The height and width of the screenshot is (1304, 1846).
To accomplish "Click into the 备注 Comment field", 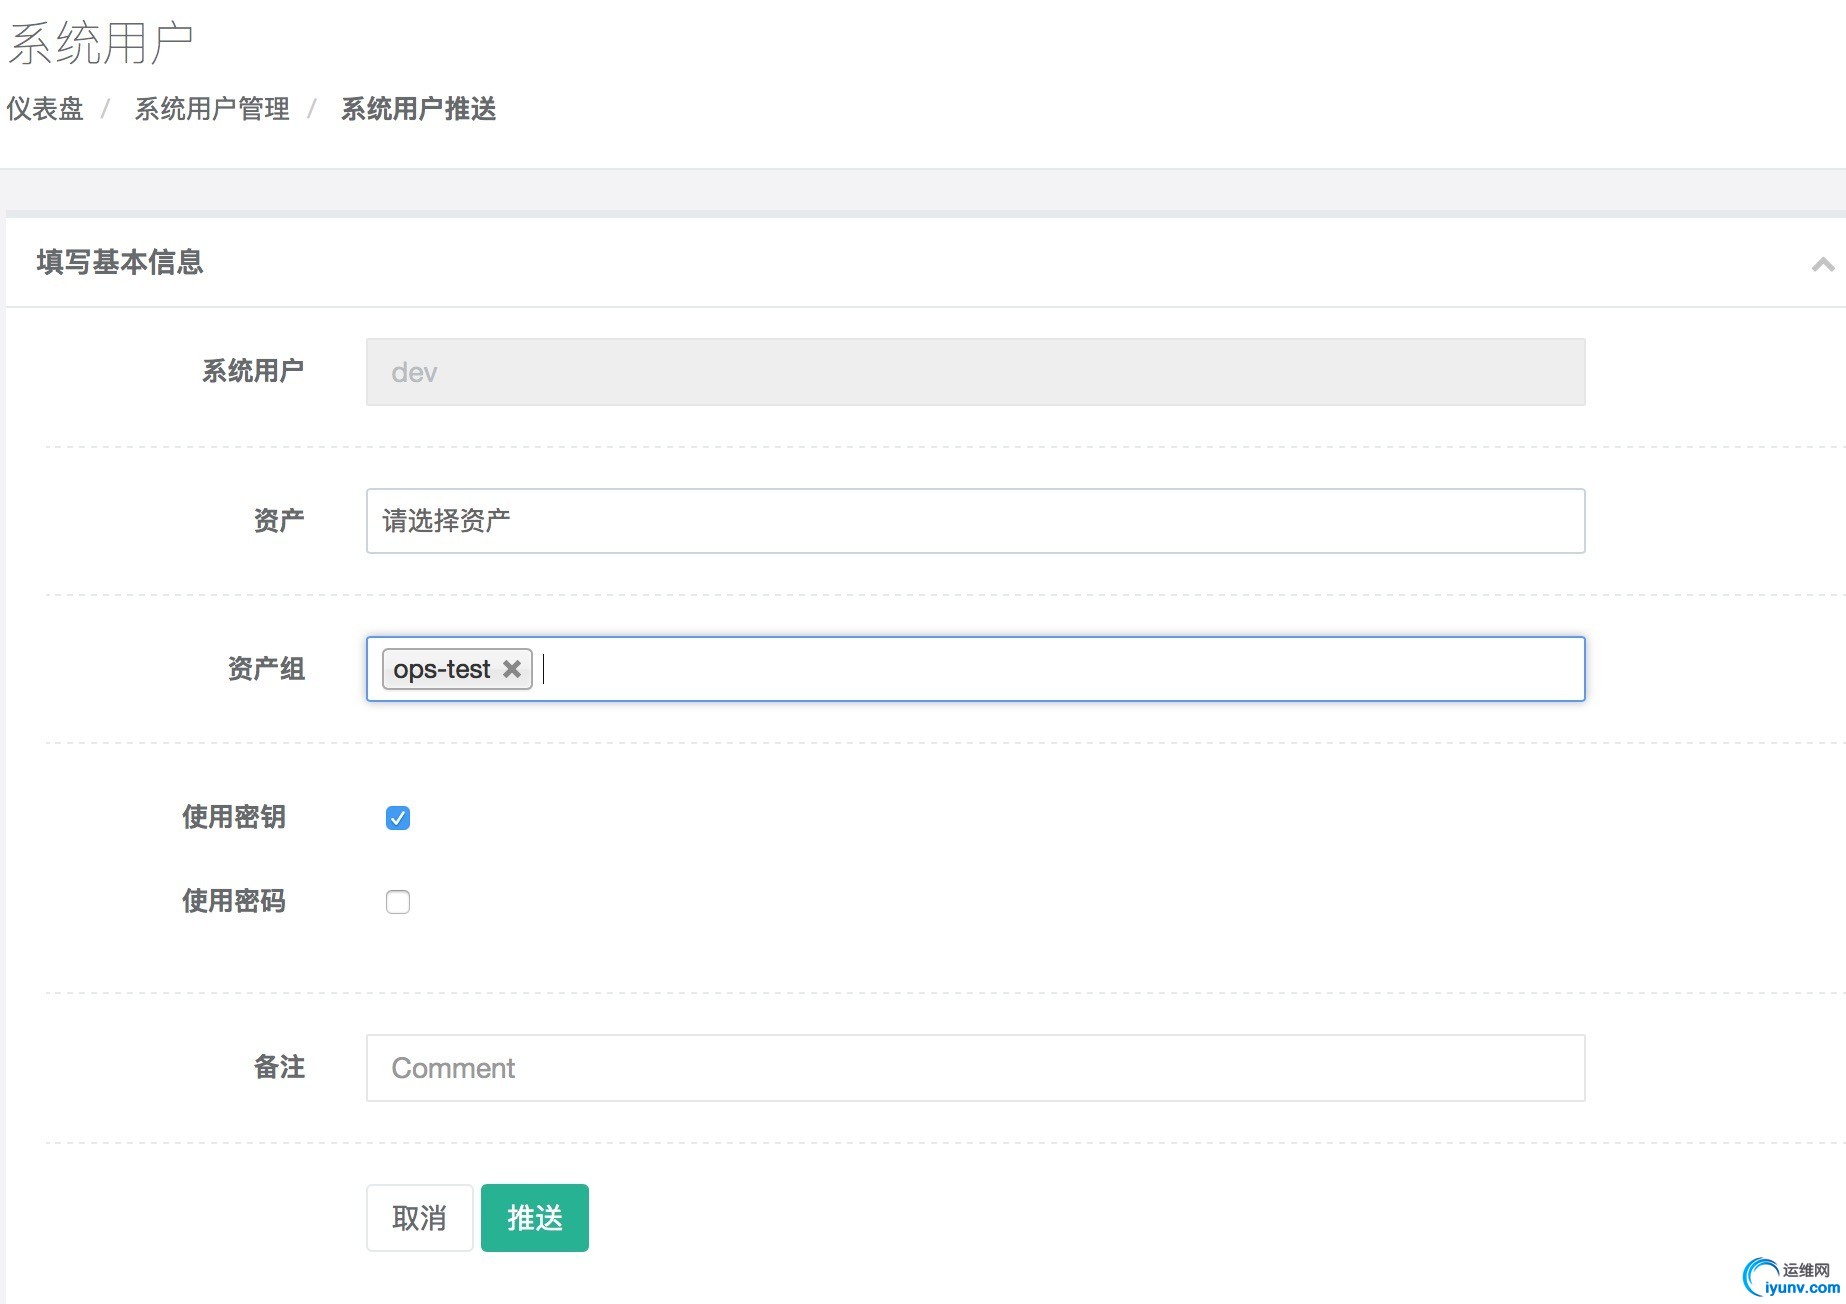I will pos(975,1068).
